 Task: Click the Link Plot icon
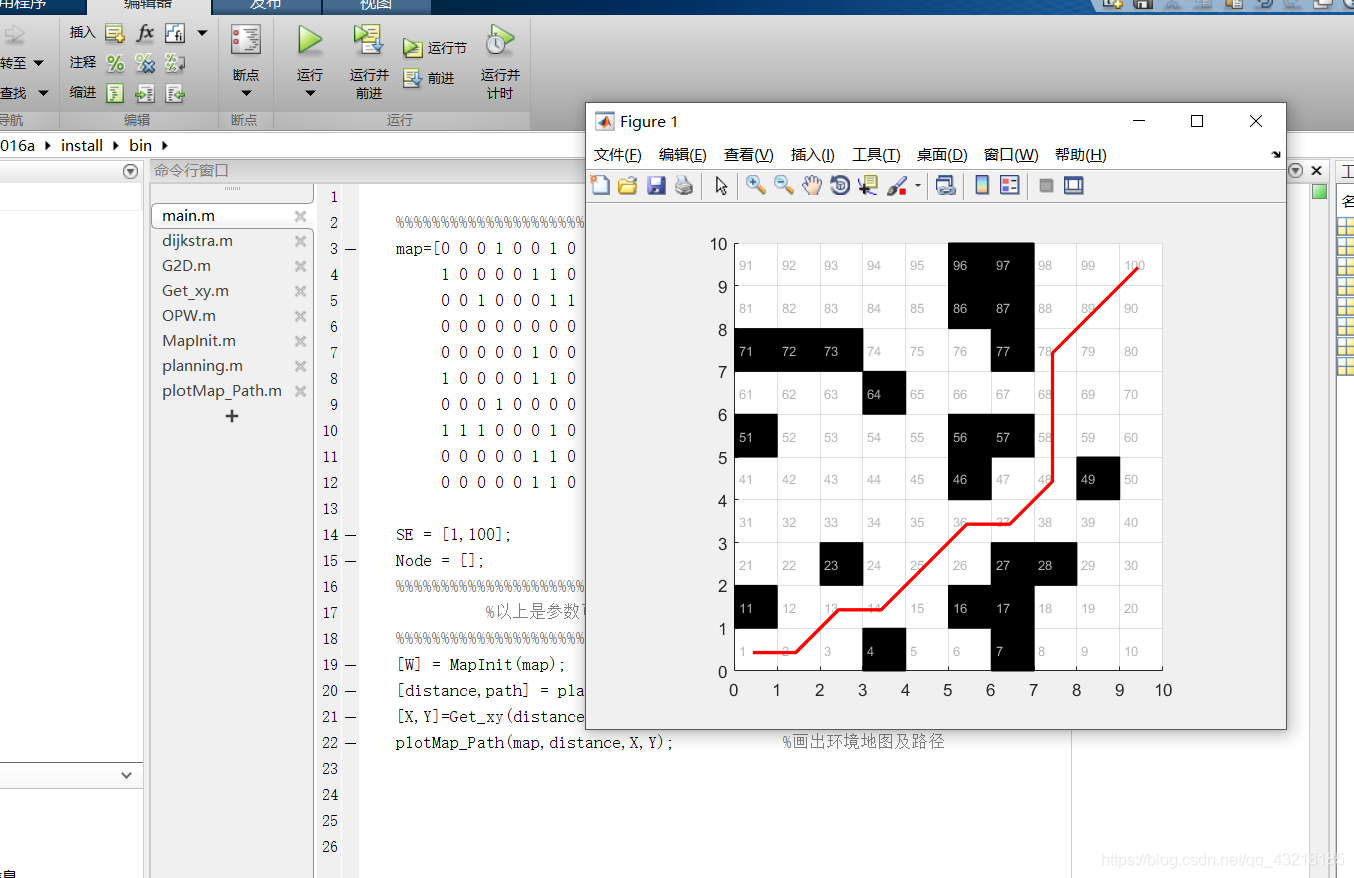(x=945, y=185)
